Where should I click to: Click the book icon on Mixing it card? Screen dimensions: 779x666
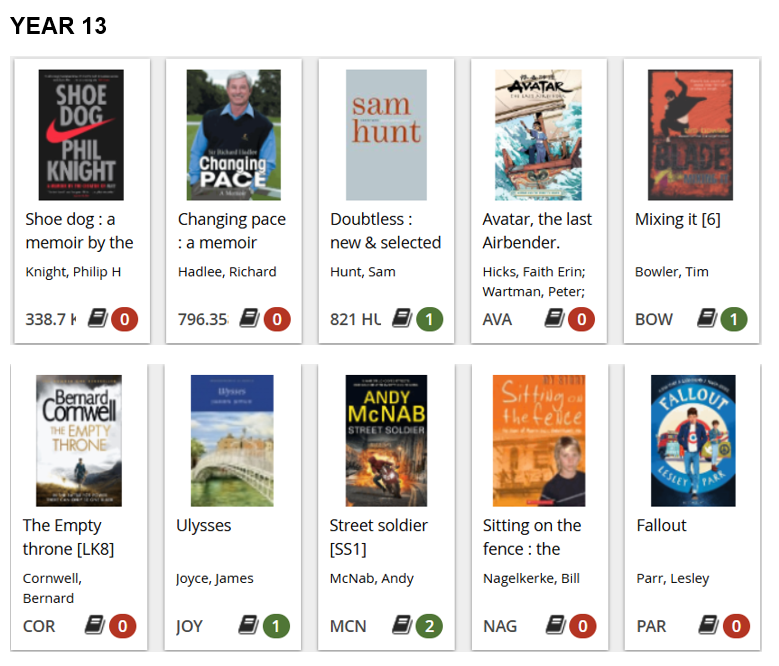pyautogui.click(x=707, y=318)
